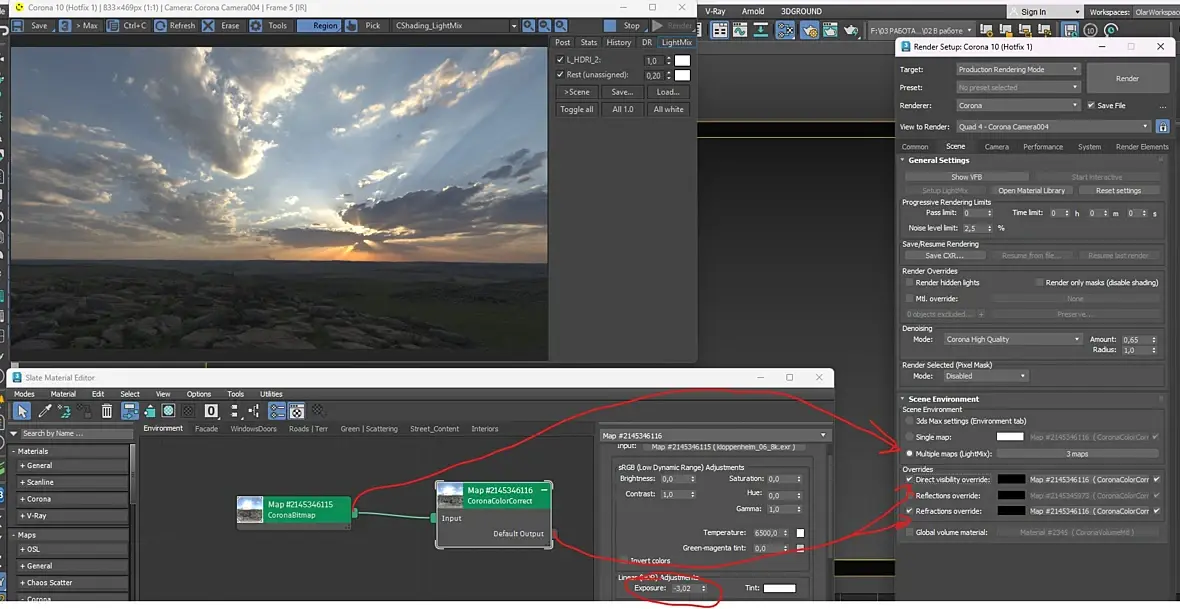This screenshot has width=1180, height=609.
Task: Lock the View to Render selection
Action: tap(1162, 127)
